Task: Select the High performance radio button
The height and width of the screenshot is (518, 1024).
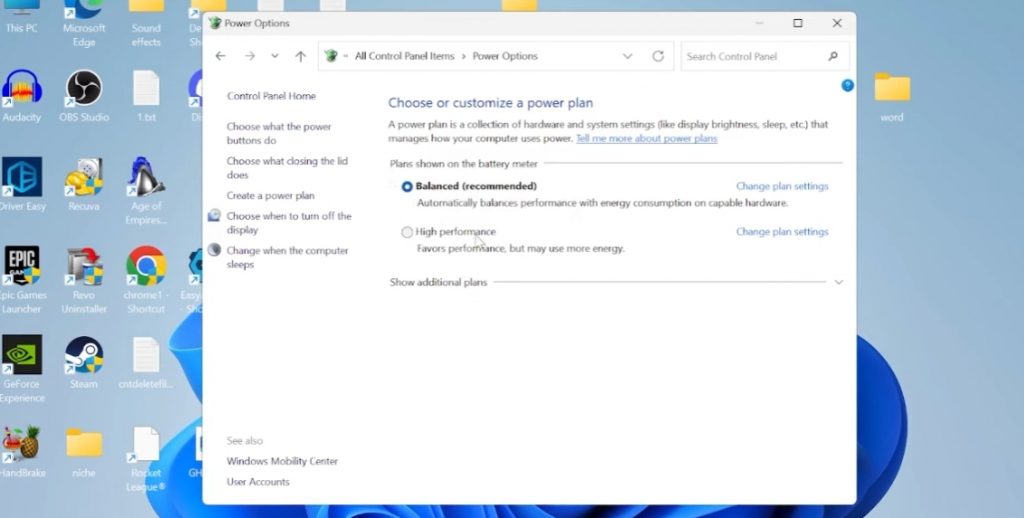Action: [x=407, y=232]
